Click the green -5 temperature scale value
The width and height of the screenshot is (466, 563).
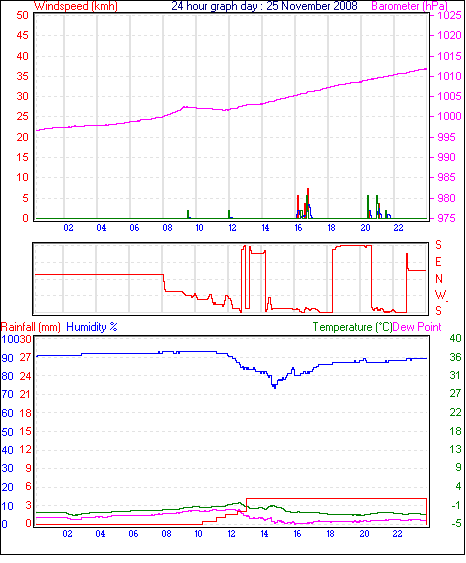point(456,524)
